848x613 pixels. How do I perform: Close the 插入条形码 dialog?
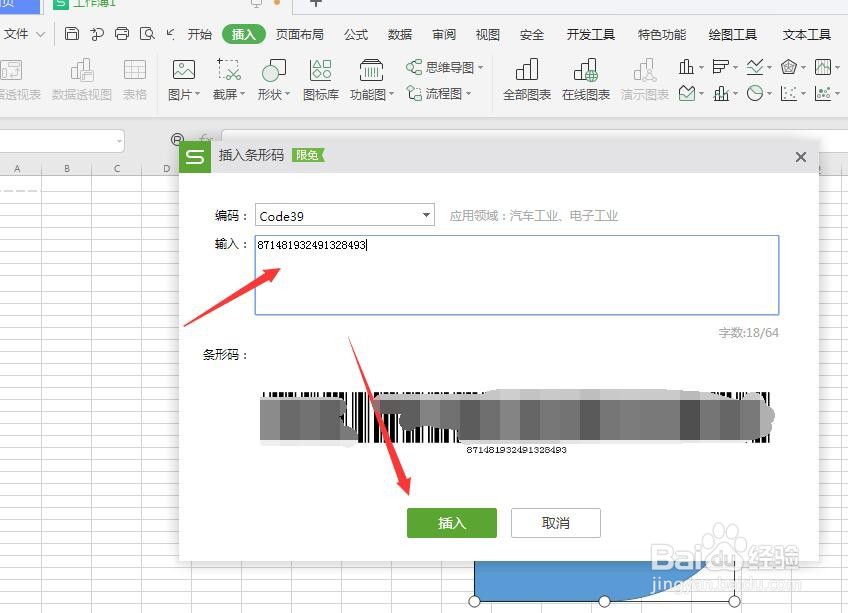[801, 157]
